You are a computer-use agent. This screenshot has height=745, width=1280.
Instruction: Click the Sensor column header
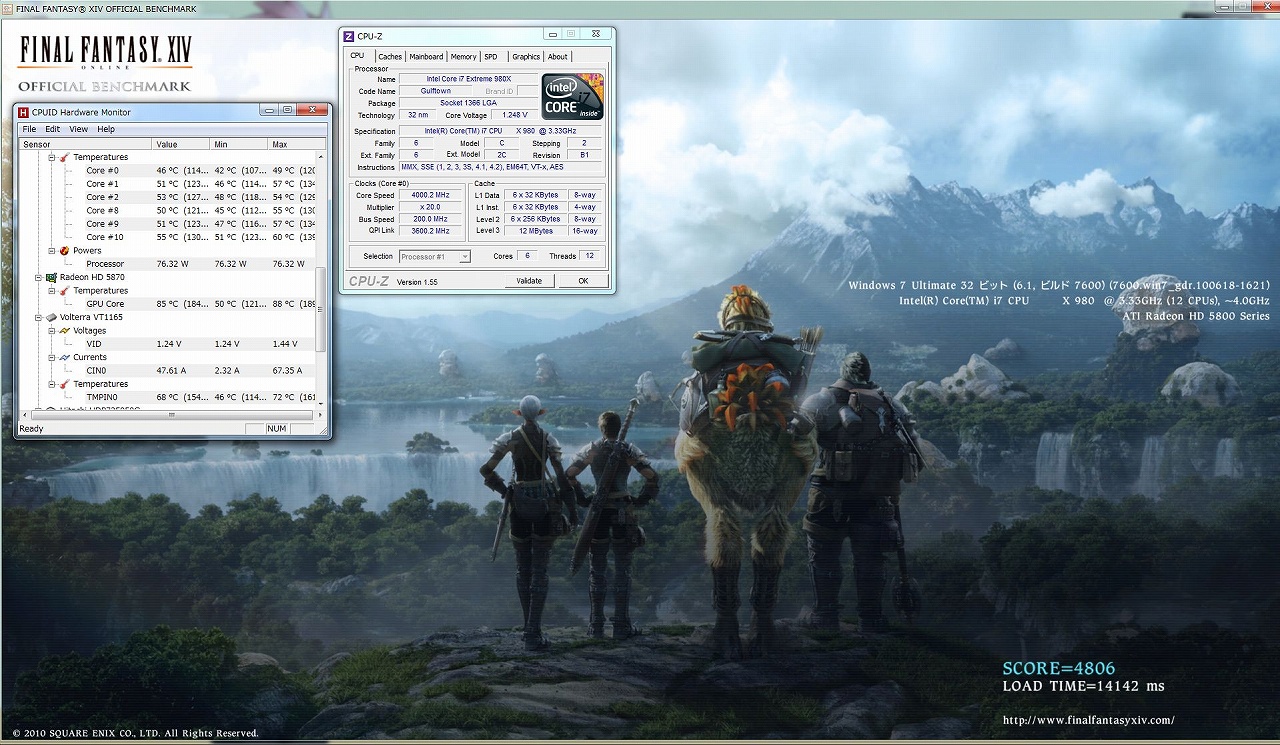[85, 144]
